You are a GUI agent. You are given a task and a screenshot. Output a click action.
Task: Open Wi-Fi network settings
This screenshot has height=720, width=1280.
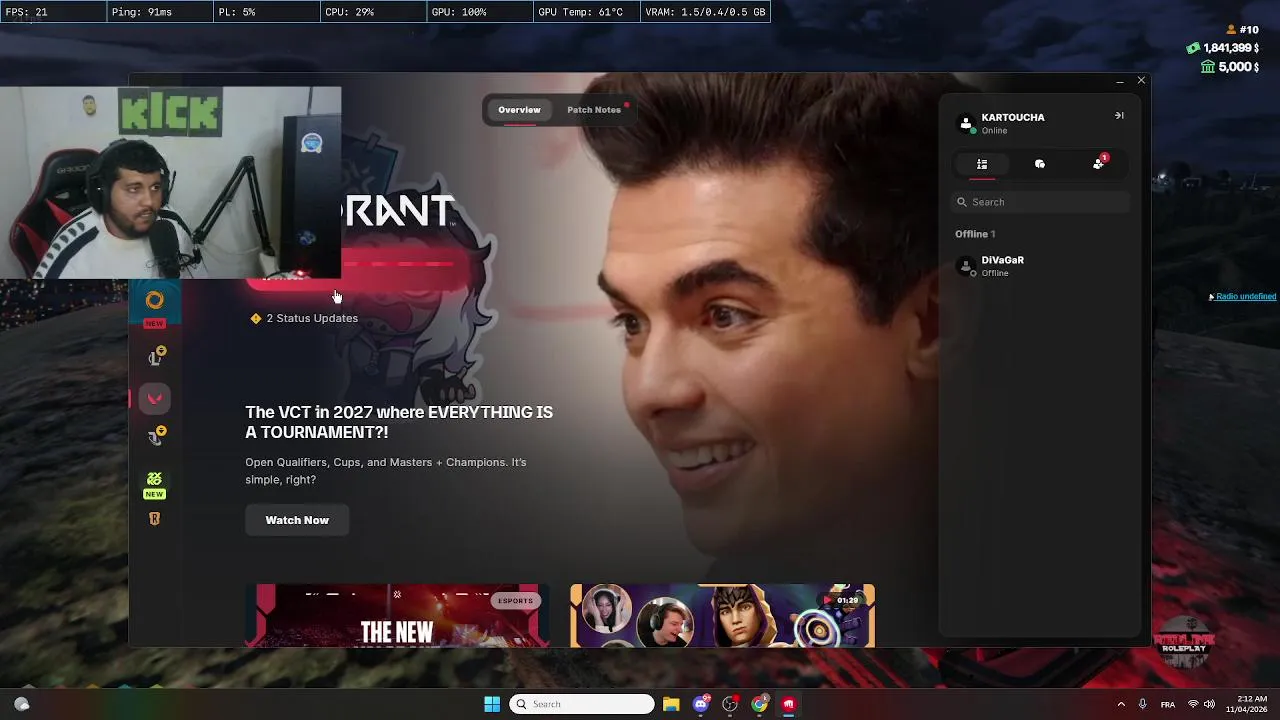[x=1192, y=704]
